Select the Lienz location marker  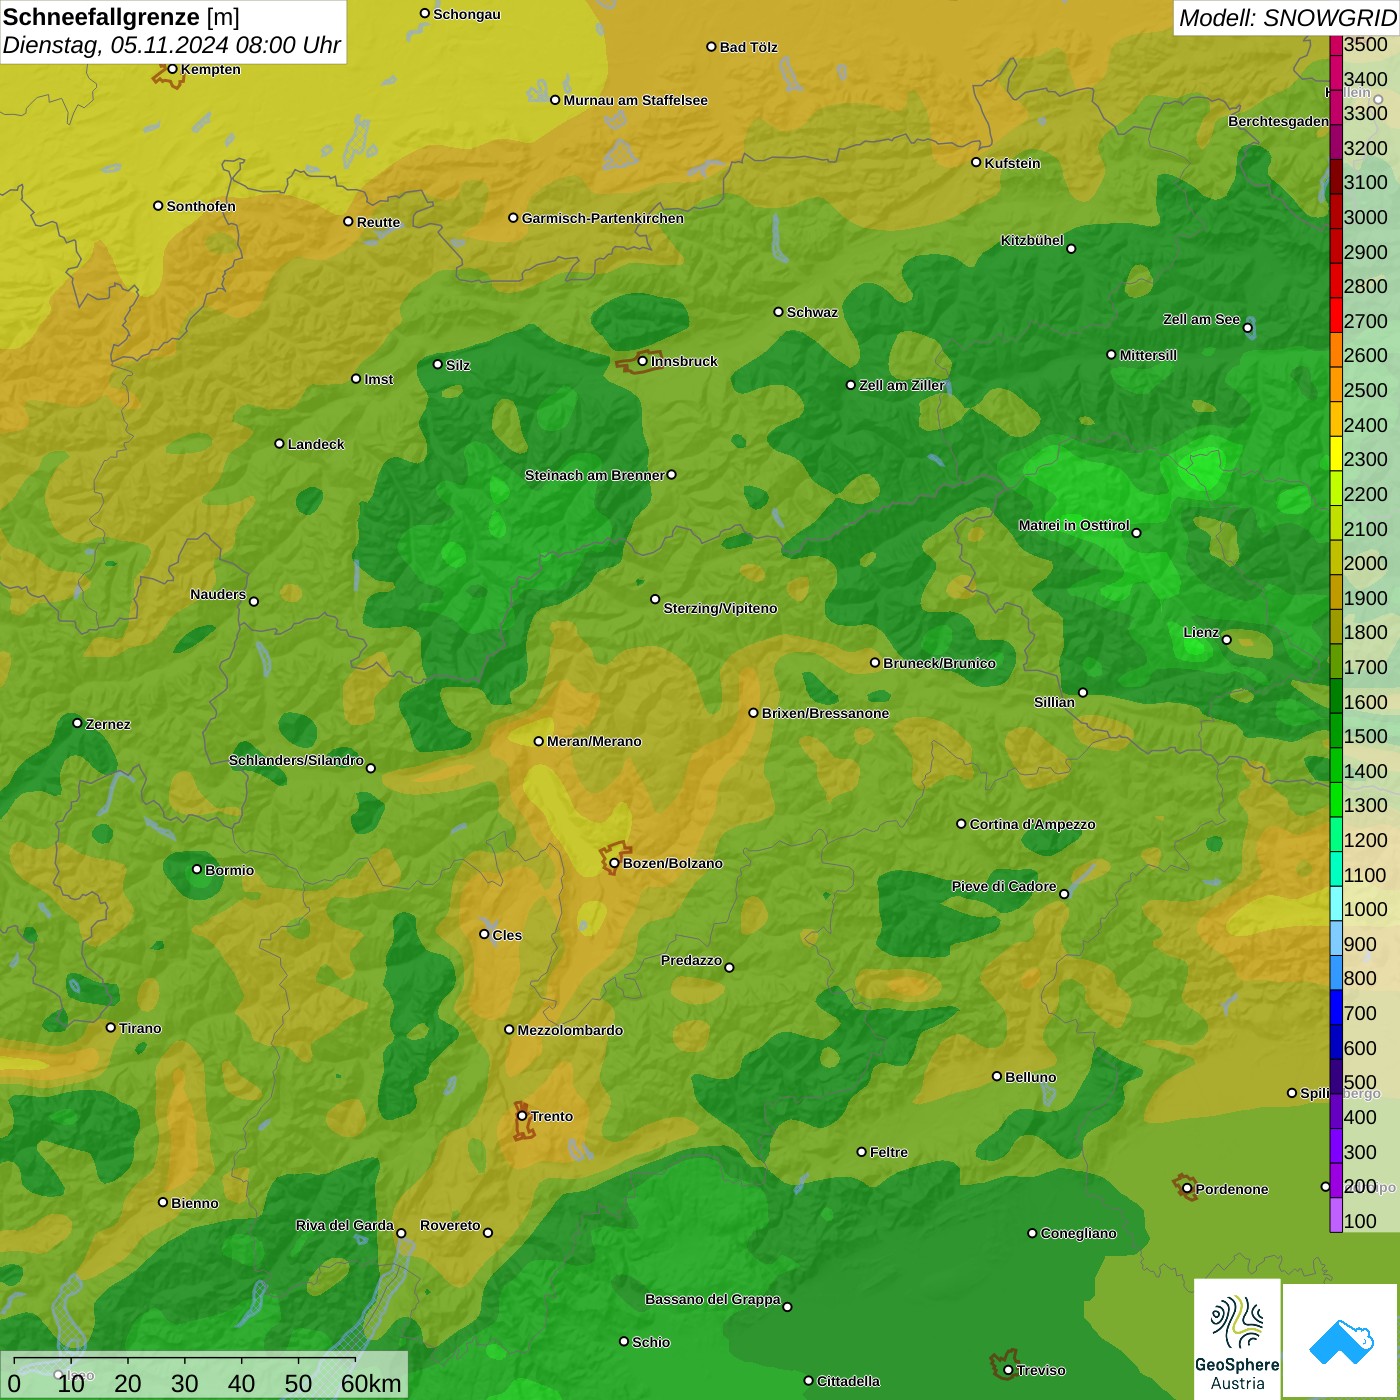1227,640
